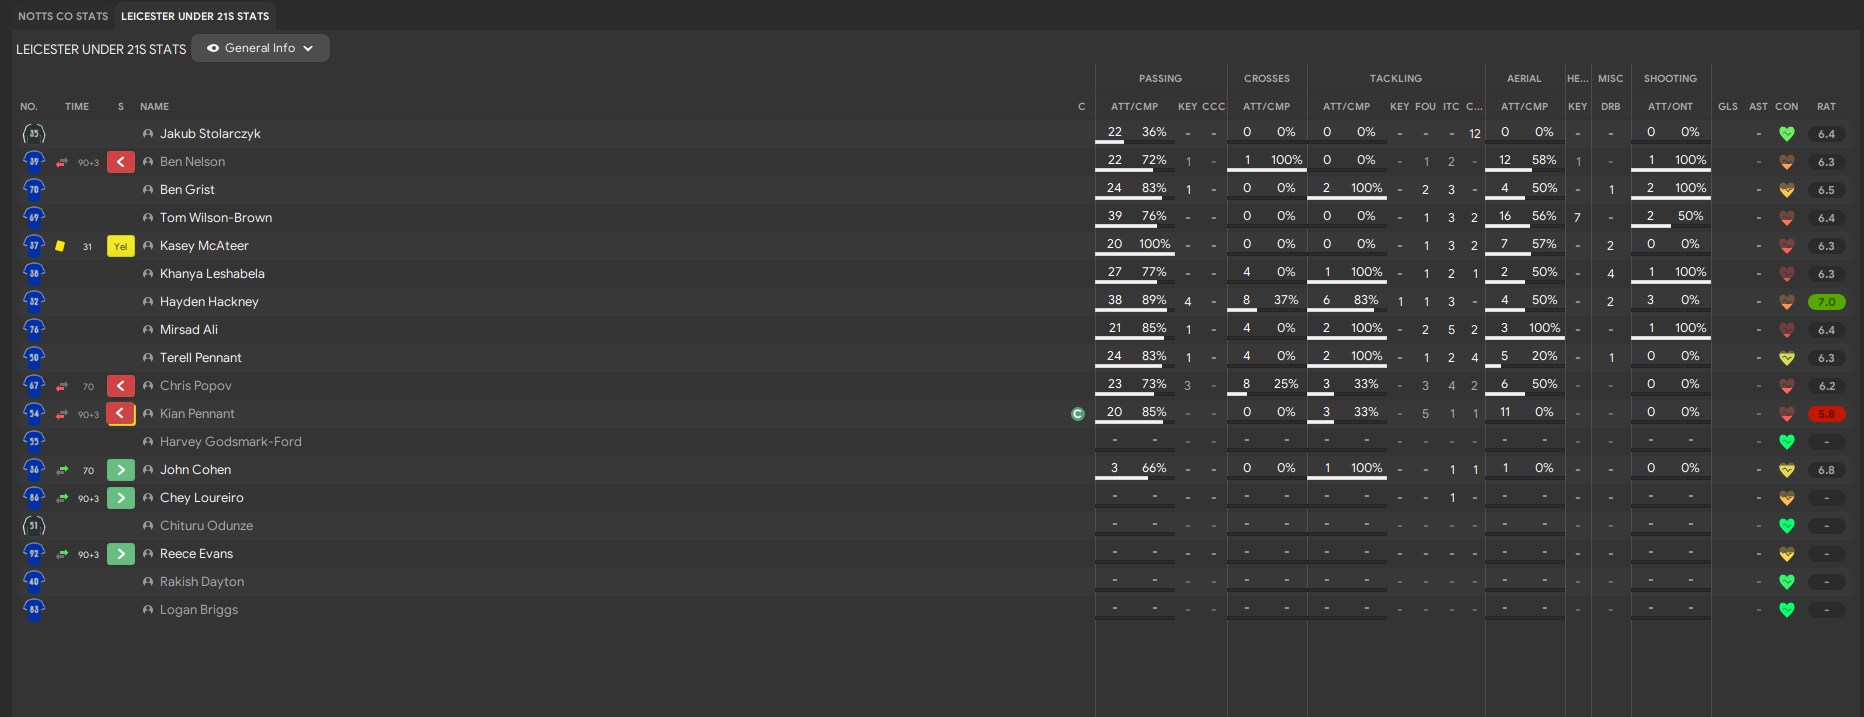
Task: Click Ben Grist's condition heart icon
Action: (x=1787, y=190)
